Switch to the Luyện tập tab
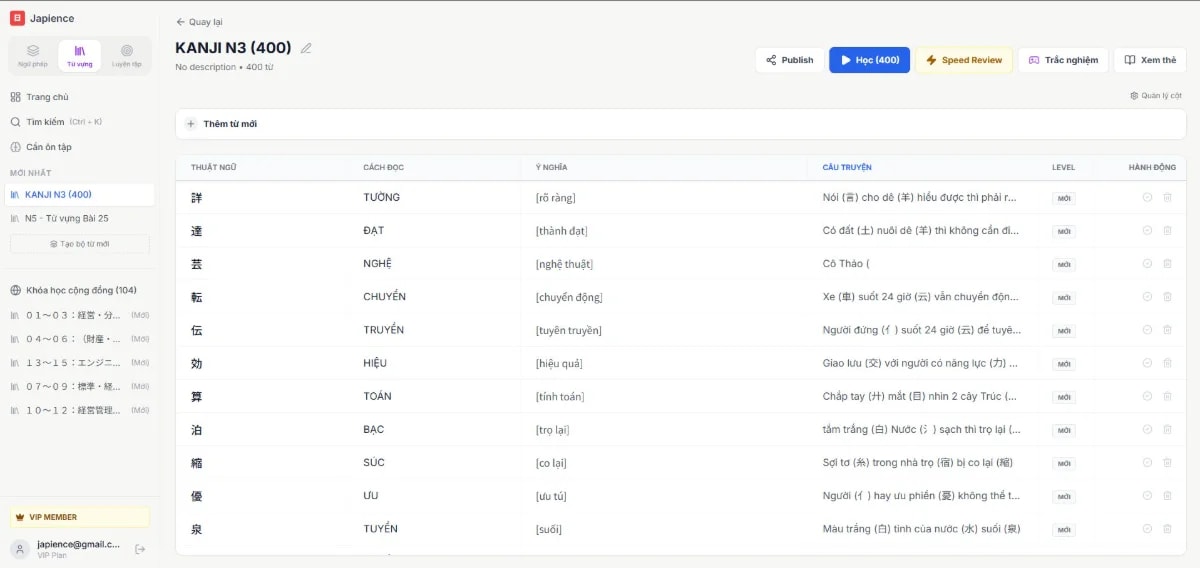 click(x=126, y=55)
